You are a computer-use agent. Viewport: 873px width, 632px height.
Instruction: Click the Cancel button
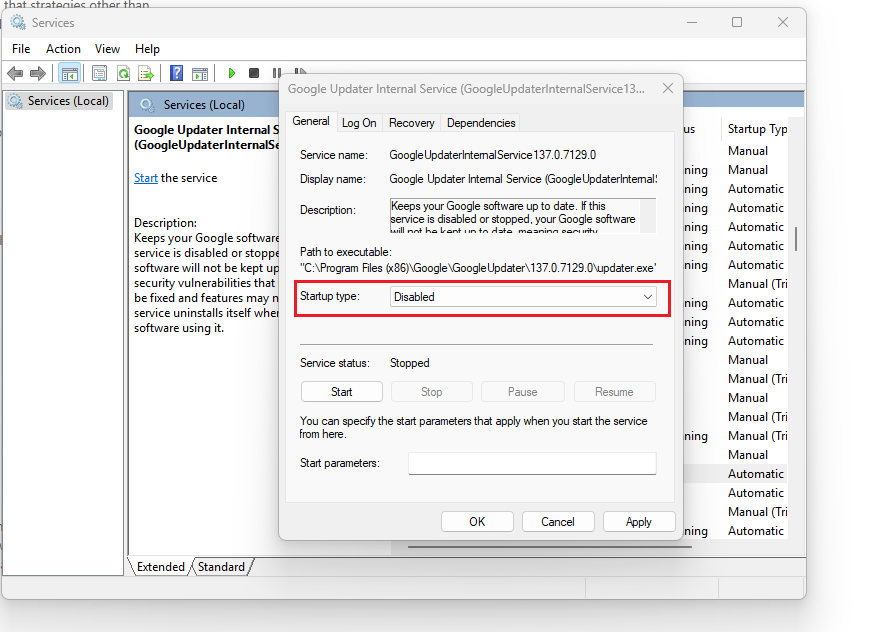(x=558, y=522)
